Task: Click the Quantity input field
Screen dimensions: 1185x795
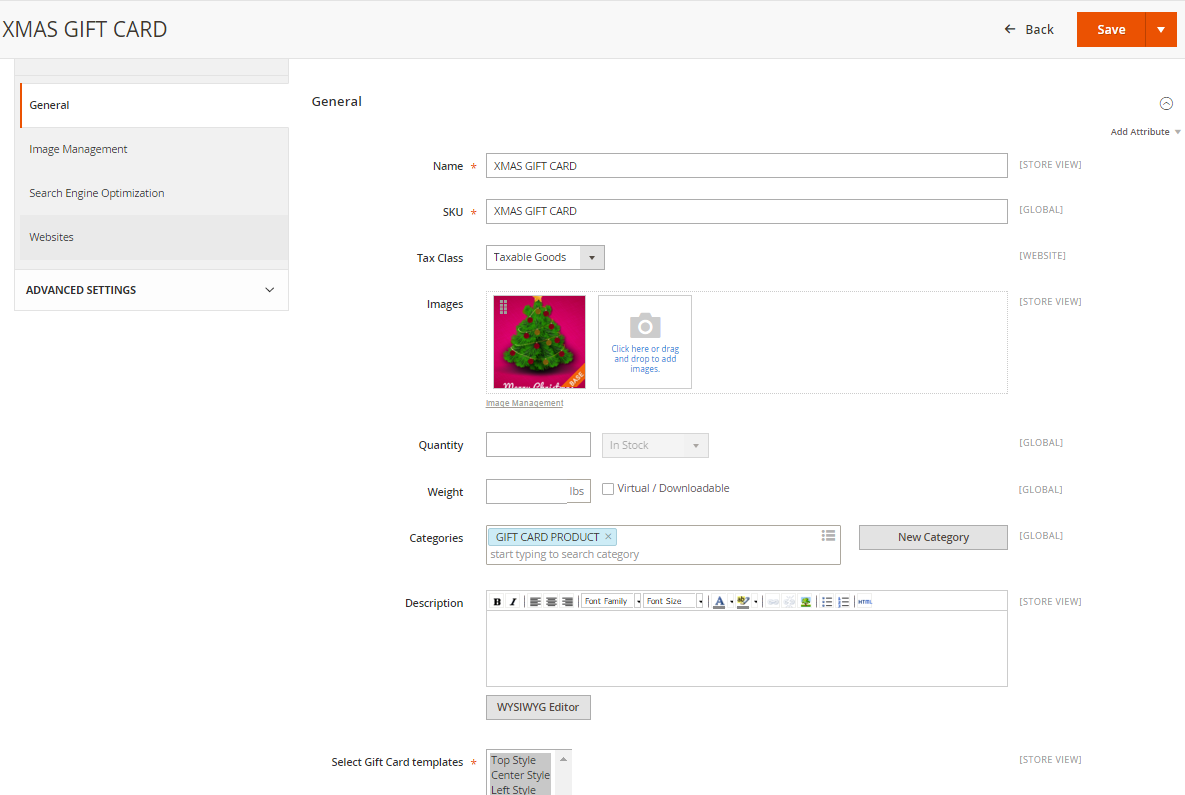Action: 538,444
